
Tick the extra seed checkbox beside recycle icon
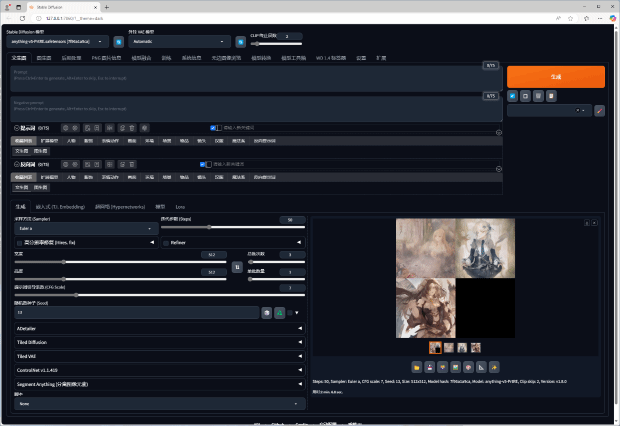click(290, 313)
